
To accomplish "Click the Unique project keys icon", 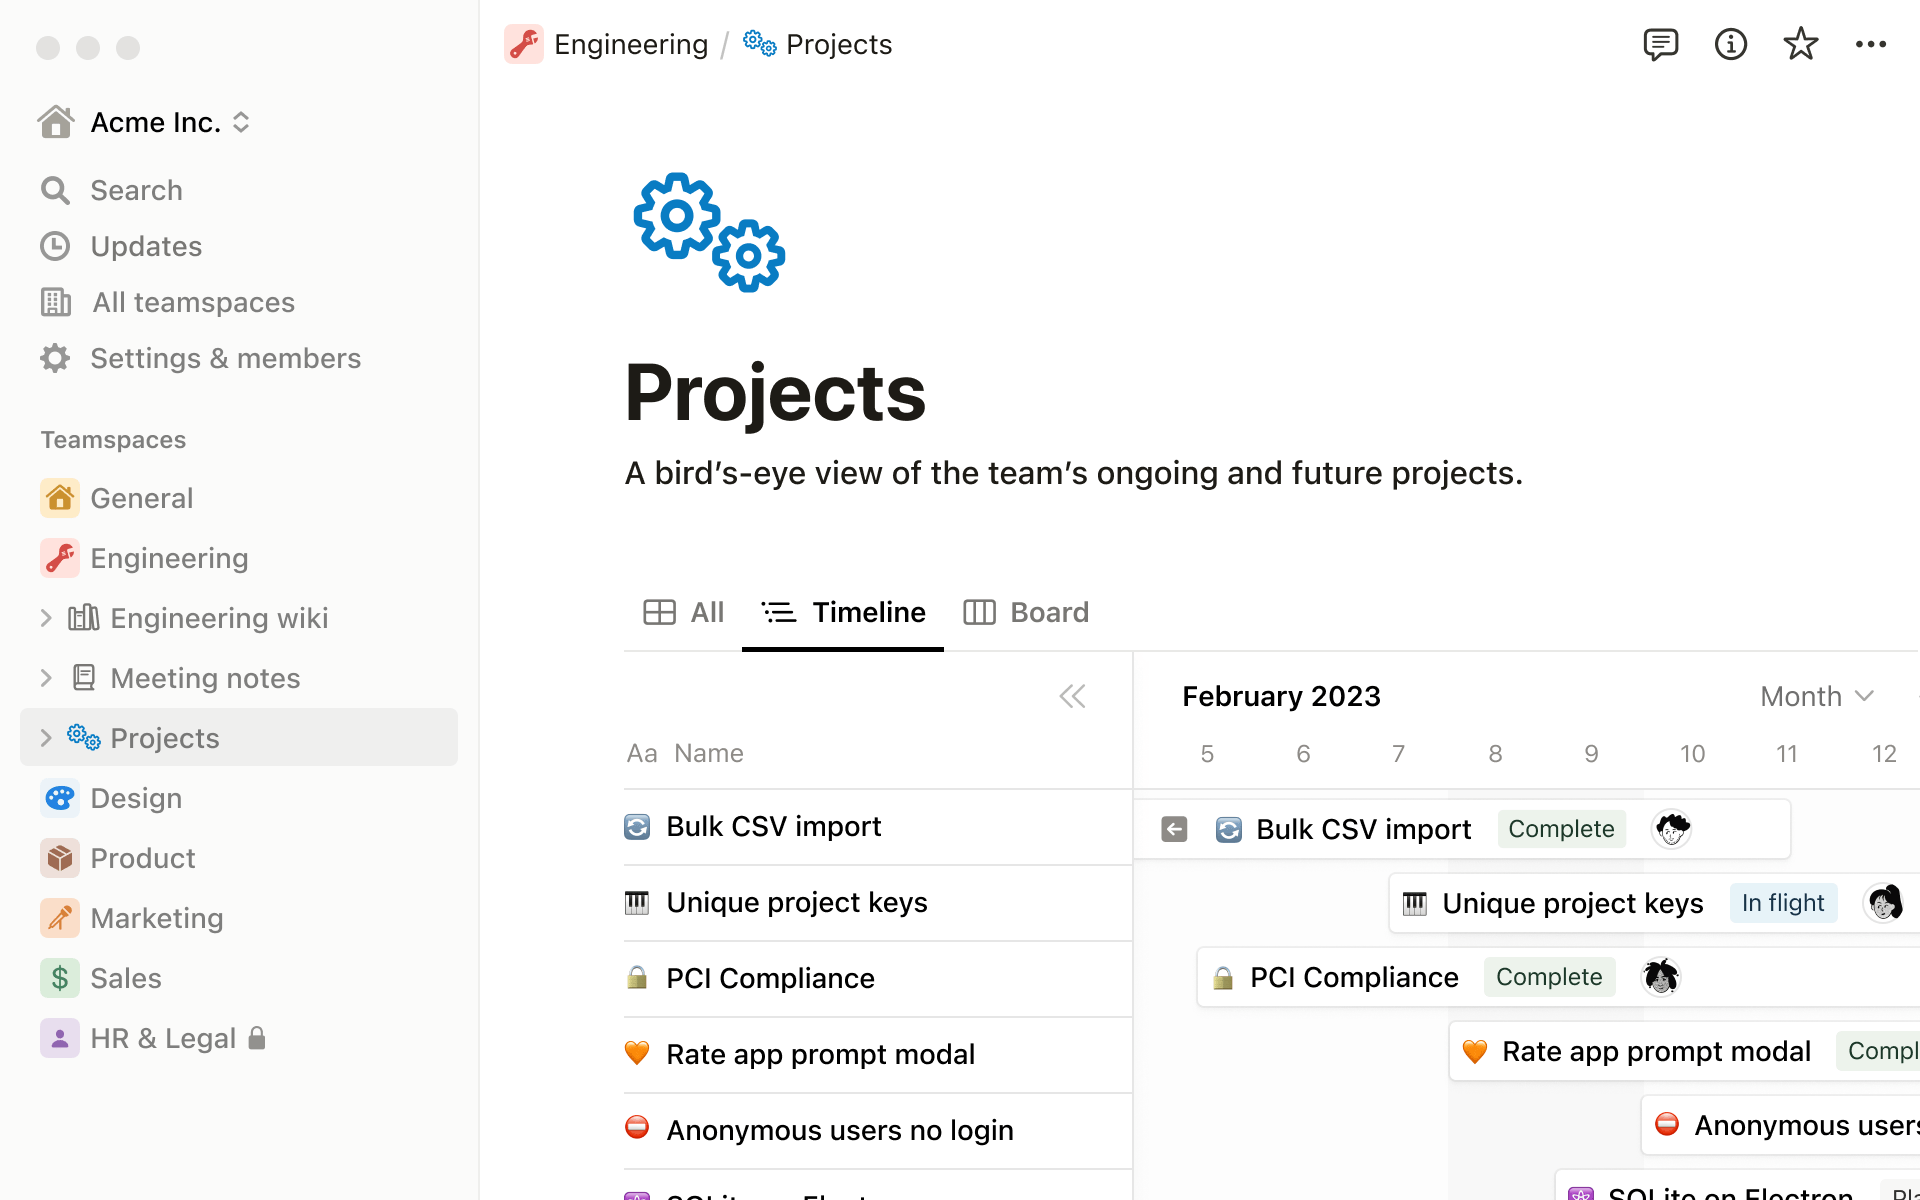I will click(640, 901).
